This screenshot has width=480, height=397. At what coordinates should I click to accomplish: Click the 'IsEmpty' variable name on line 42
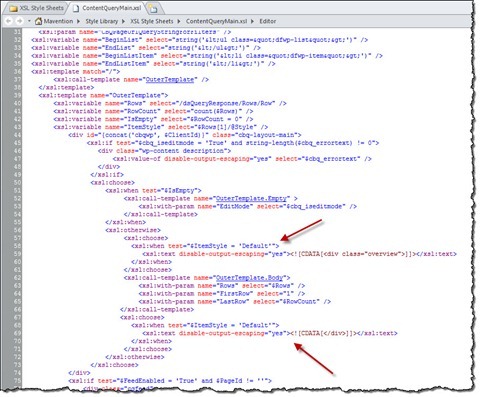pos(140,119)
